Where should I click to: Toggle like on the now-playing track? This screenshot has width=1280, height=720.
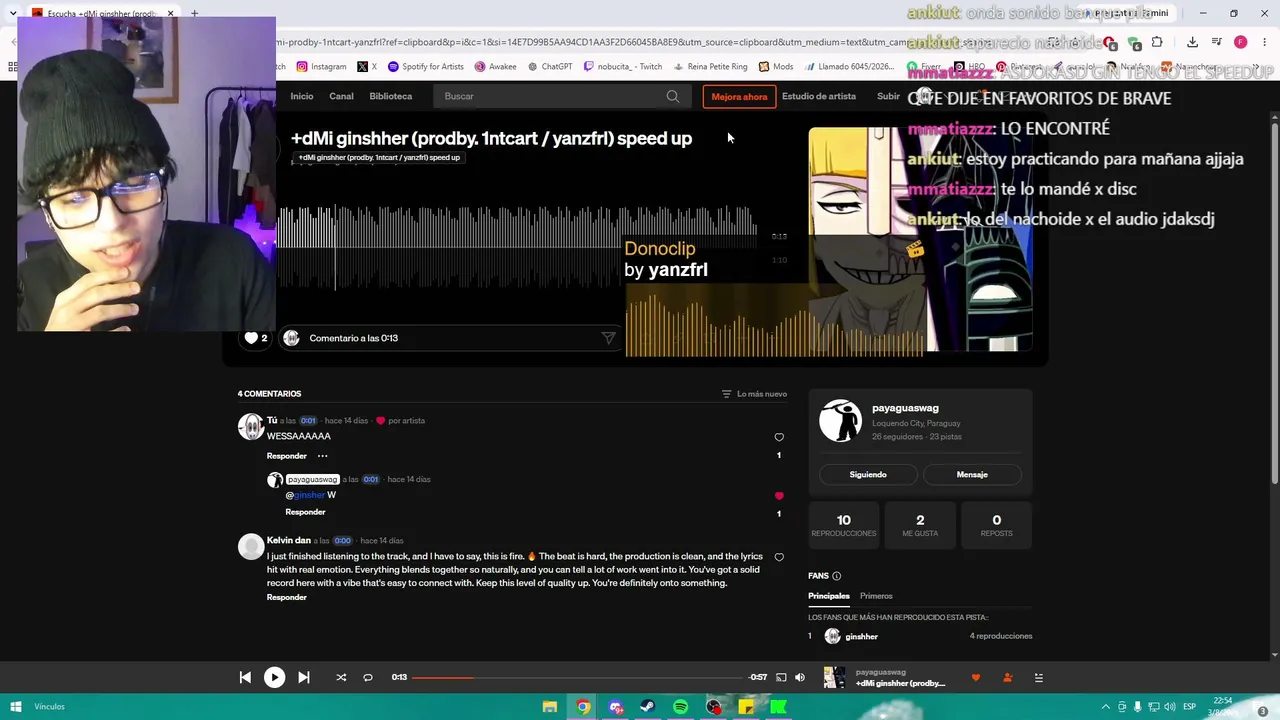[976, 677]
